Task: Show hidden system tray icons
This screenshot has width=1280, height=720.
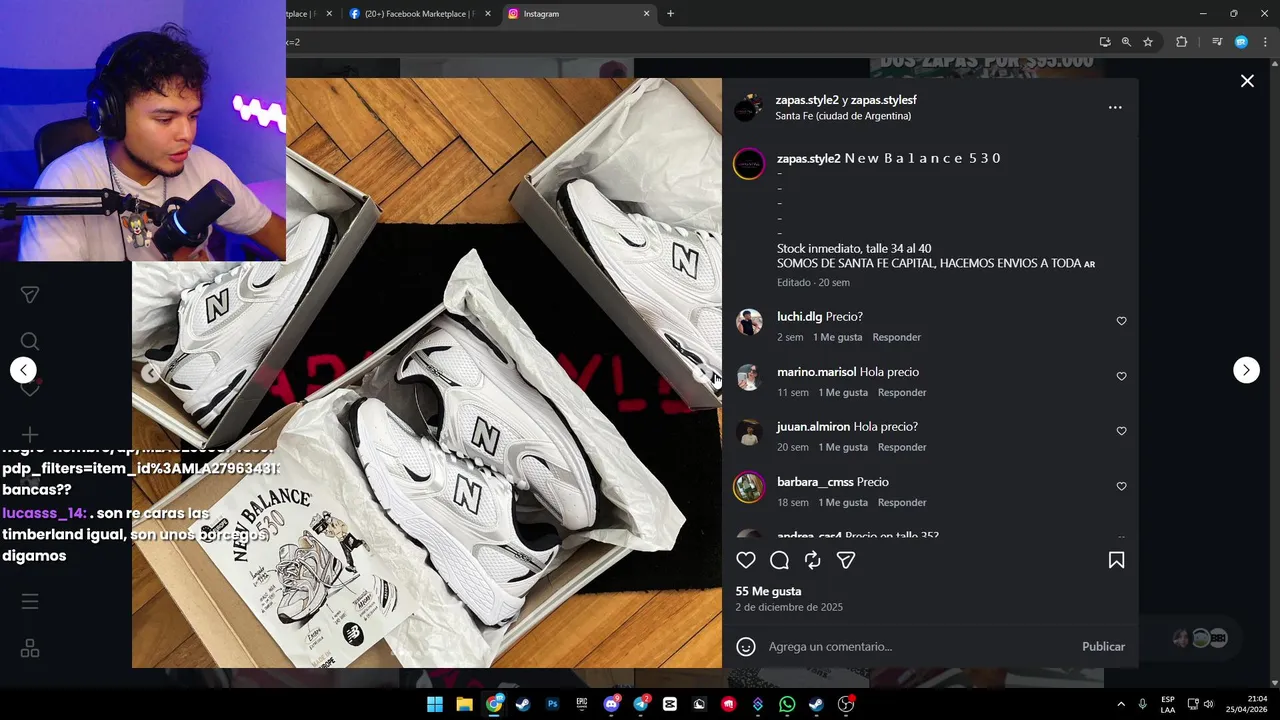Action: (1121, 704)
